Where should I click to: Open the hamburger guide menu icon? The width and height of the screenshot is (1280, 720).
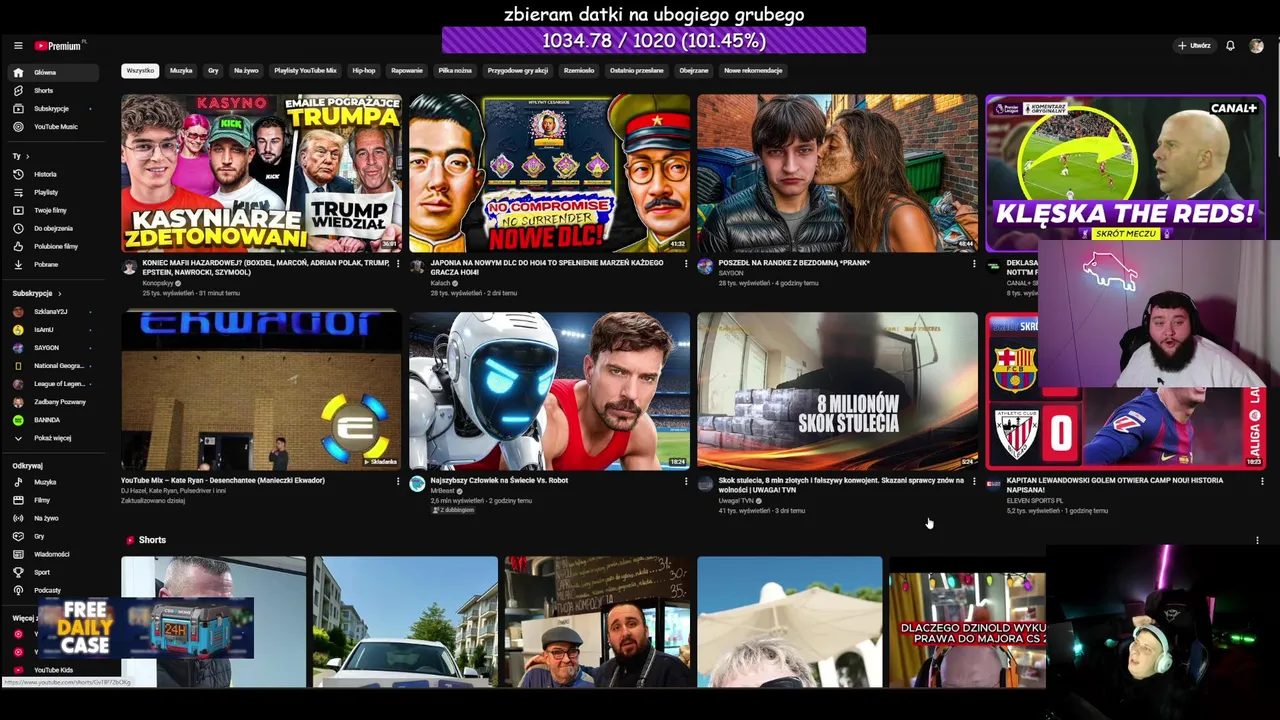click(18, 46)
